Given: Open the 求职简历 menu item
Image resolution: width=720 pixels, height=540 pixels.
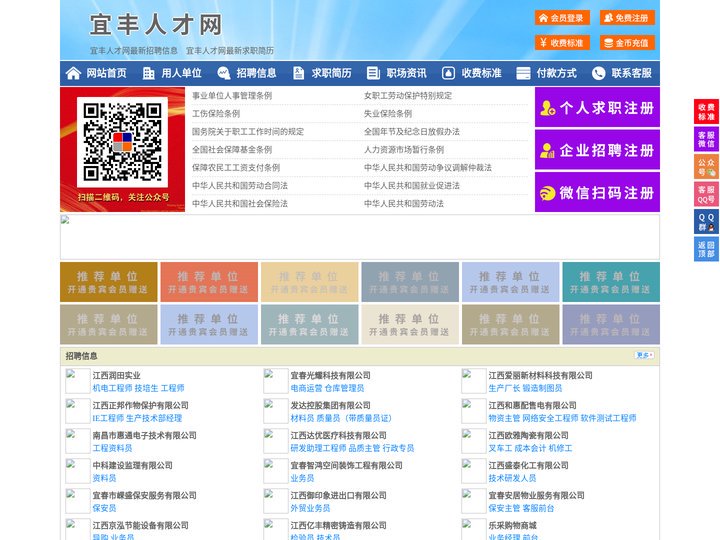Looking at the screenshot, I should pos(331,73).
